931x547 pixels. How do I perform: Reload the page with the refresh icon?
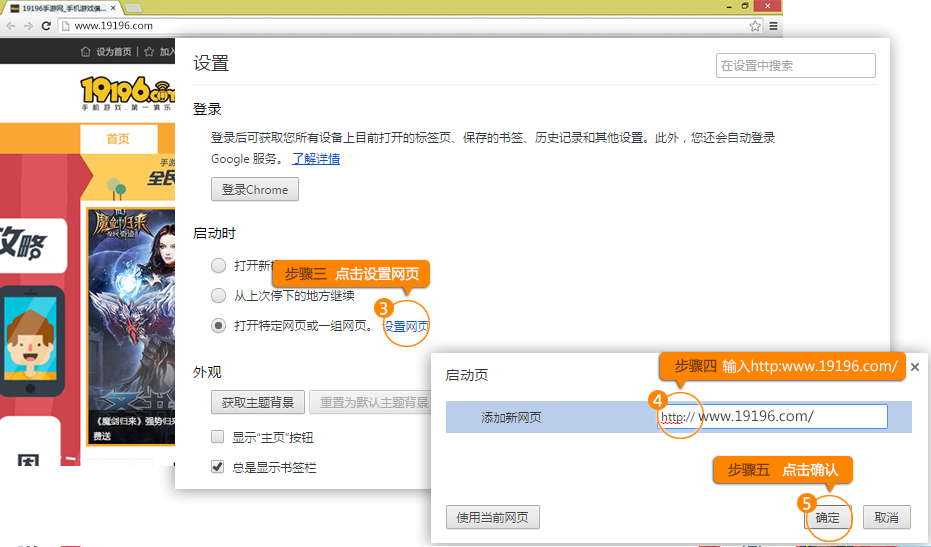point(46,25)
